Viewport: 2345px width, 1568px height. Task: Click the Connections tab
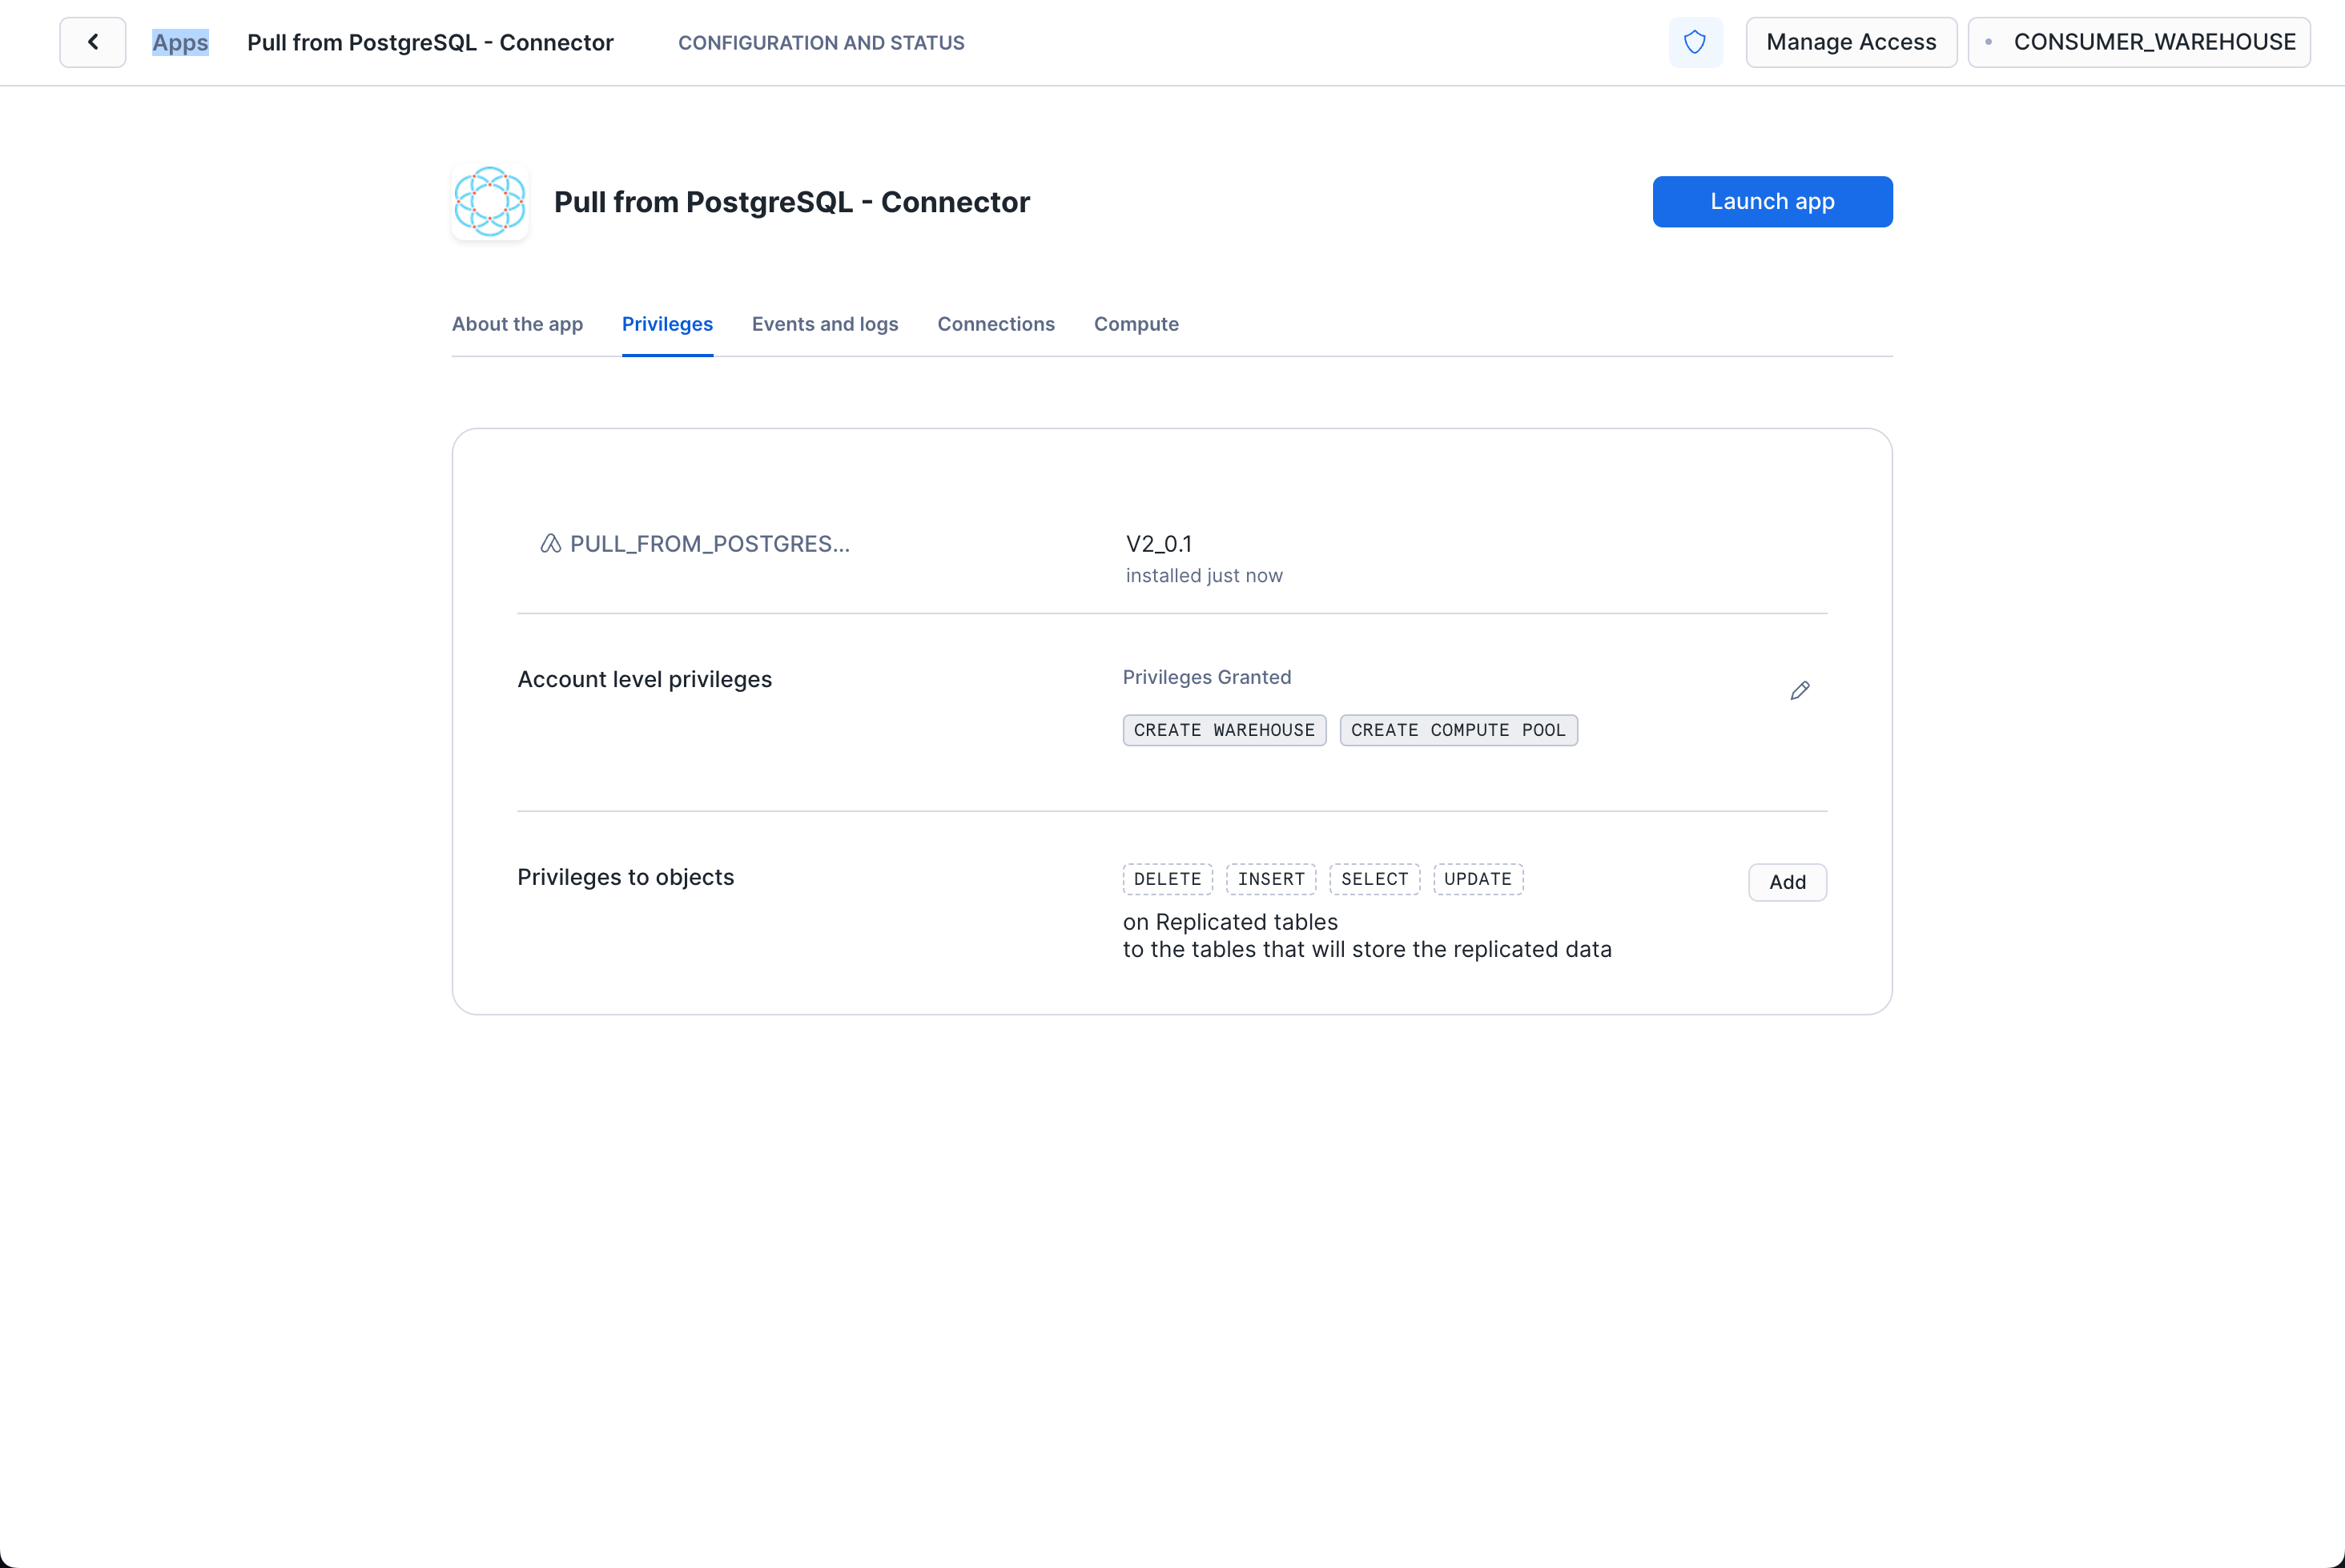[996, 324]
